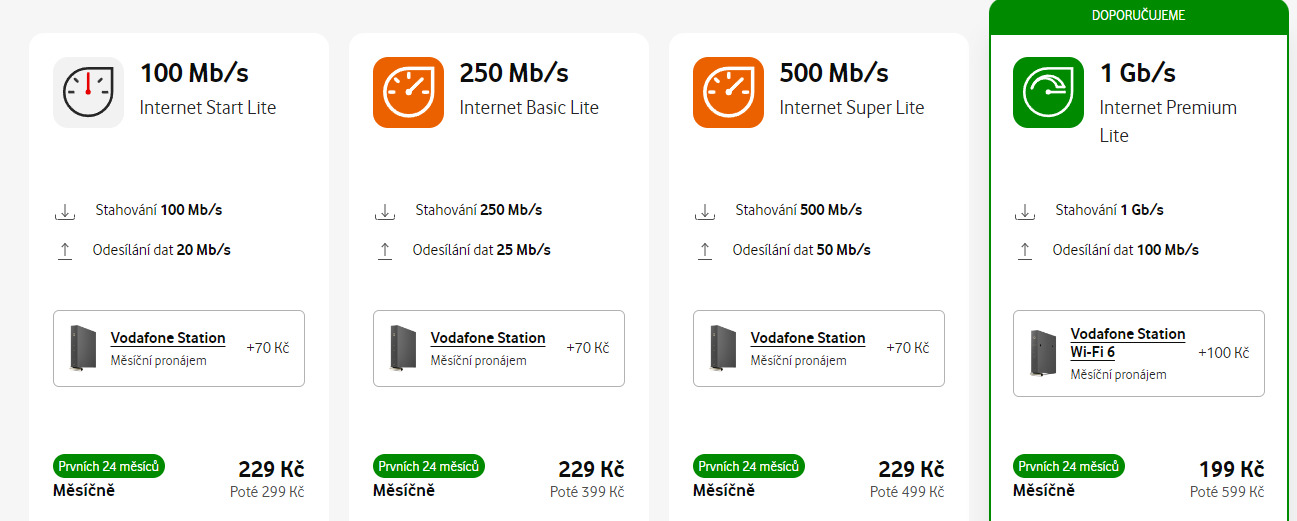The height and width of the screenshot is (521, 1297).
Task: Click the 199 Kč price in Premium Lite
Action: 1231,469
